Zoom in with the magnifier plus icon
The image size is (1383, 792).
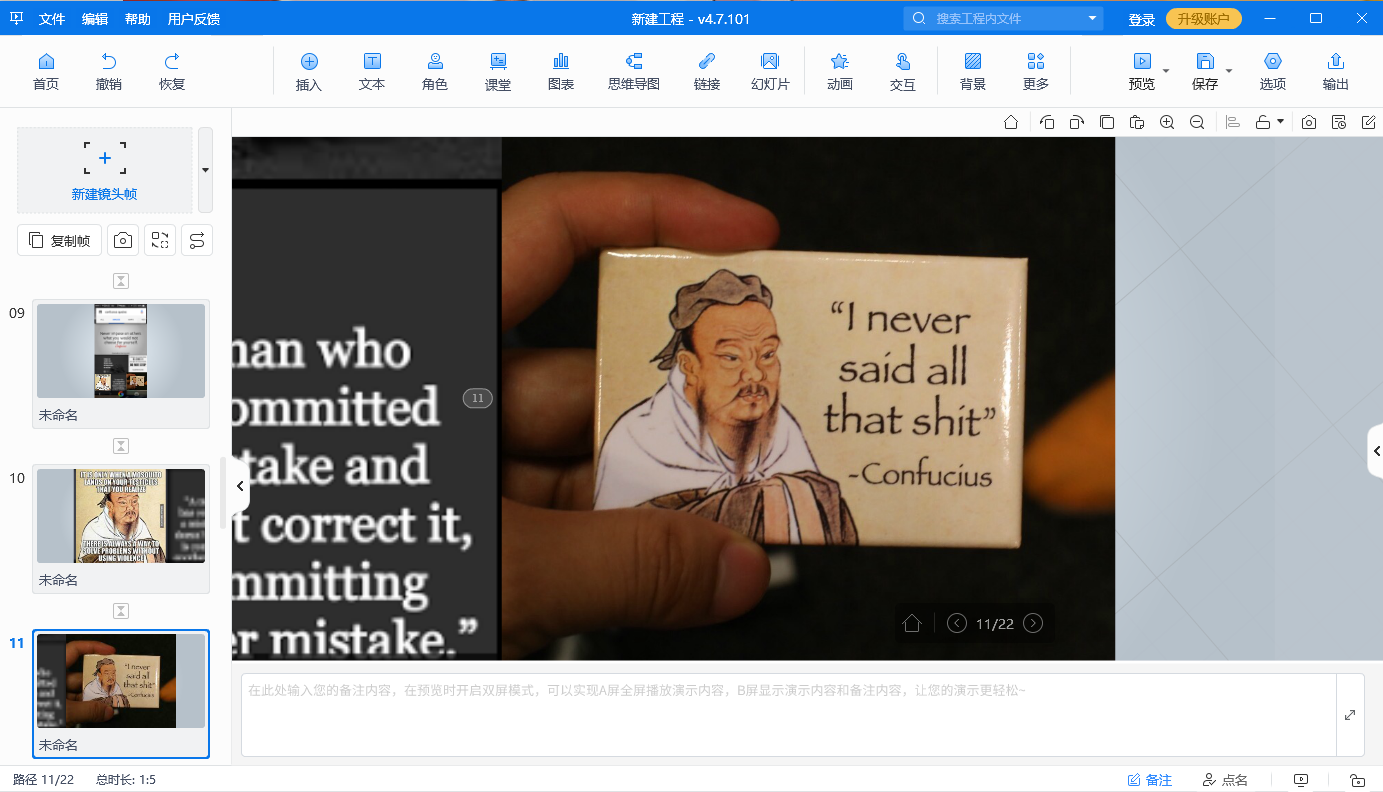(x=1167, y=122)
